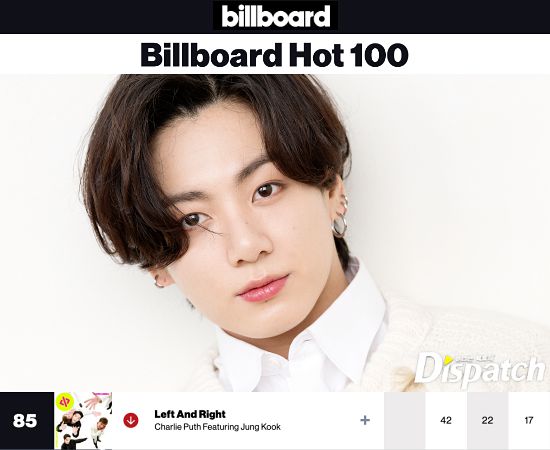
Task: Select the weeks on chart value 17
Action: point(529,420)
